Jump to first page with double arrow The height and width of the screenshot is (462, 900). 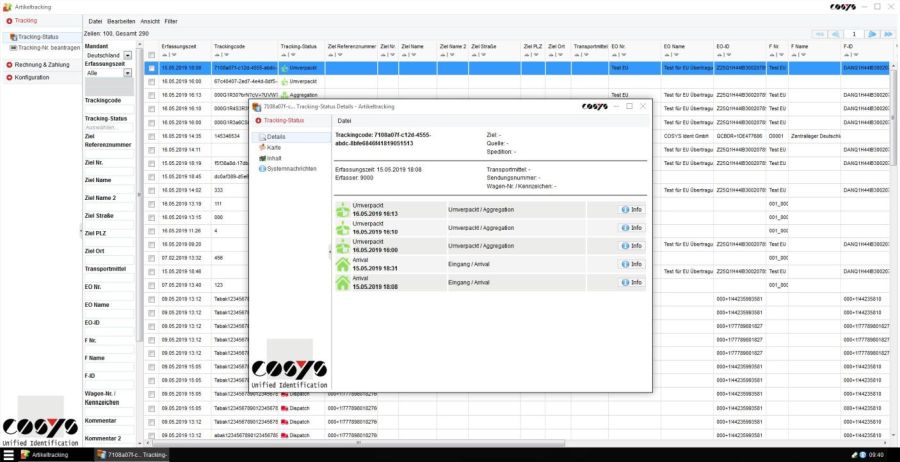819,34
